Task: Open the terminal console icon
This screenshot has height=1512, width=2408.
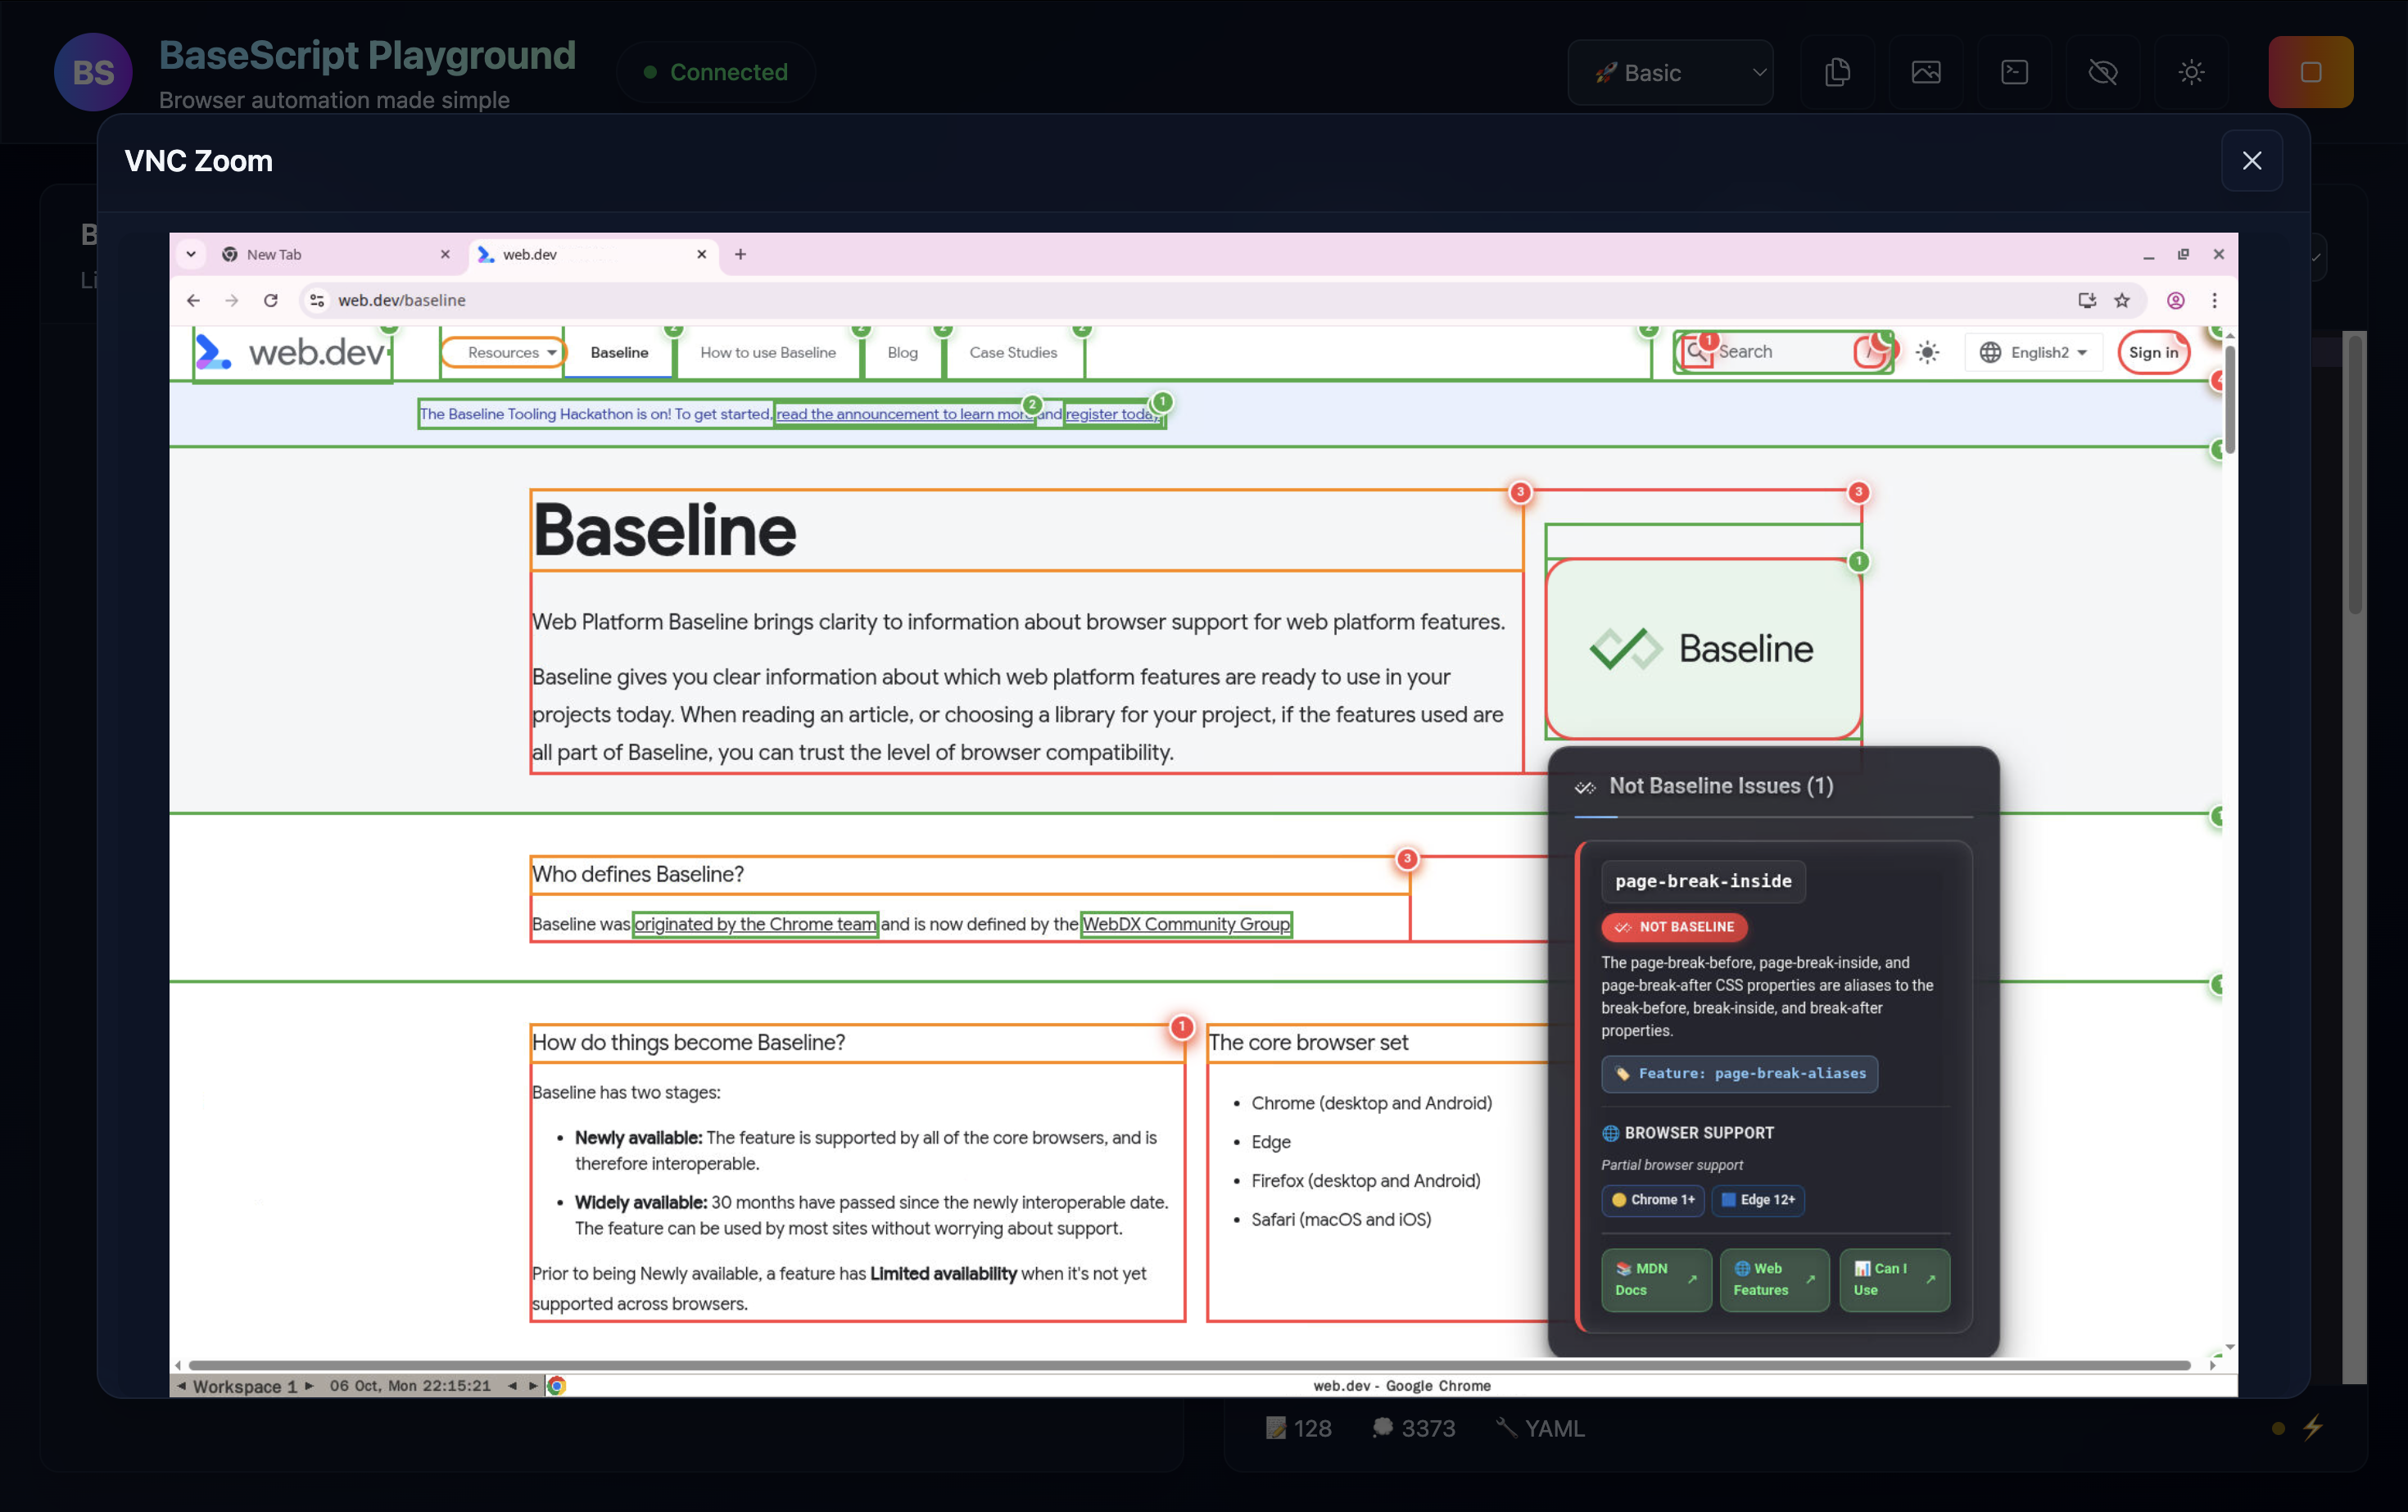Action: 2014,72
